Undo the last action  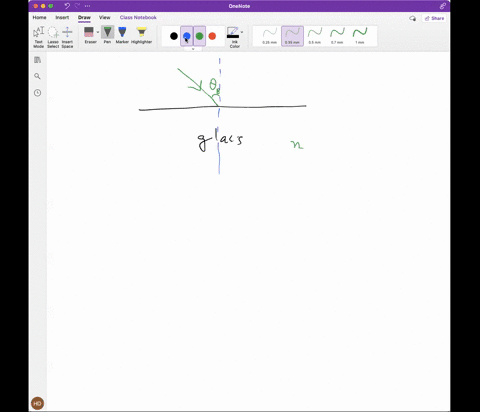(x=67, y=6)
